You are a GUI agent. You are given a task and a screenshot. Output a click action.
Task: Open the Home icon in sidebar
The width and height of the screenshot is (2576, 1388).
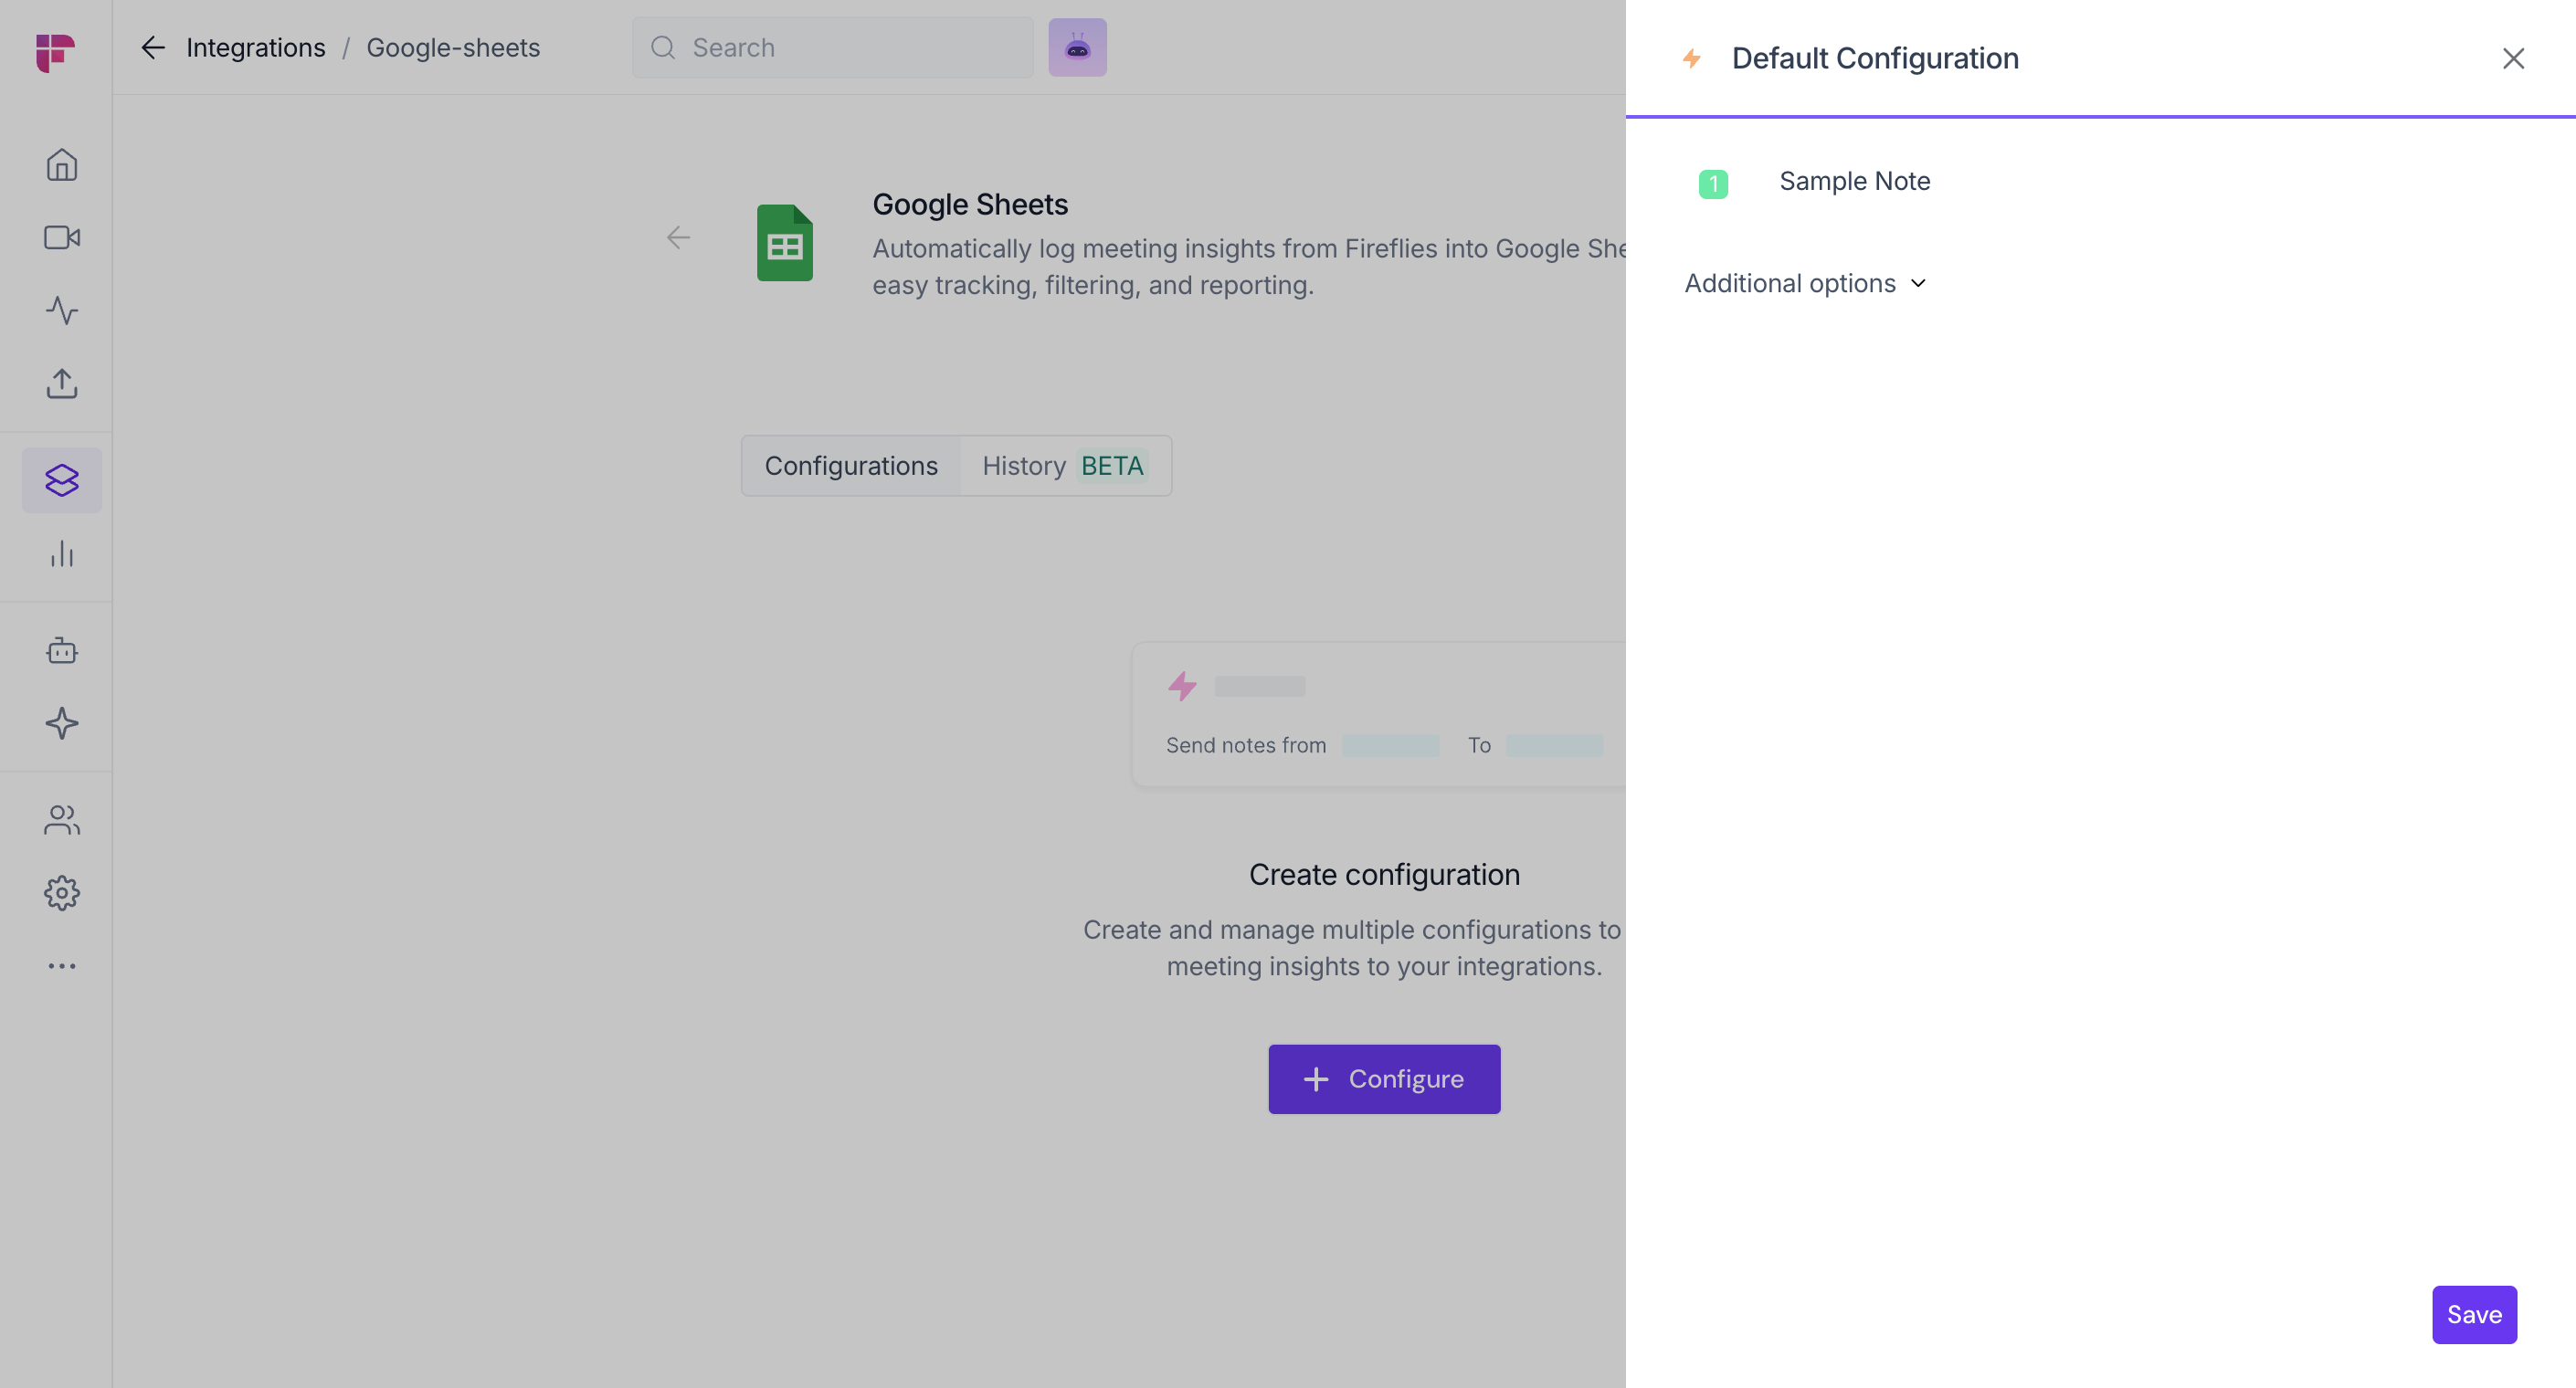coord(62,164)
